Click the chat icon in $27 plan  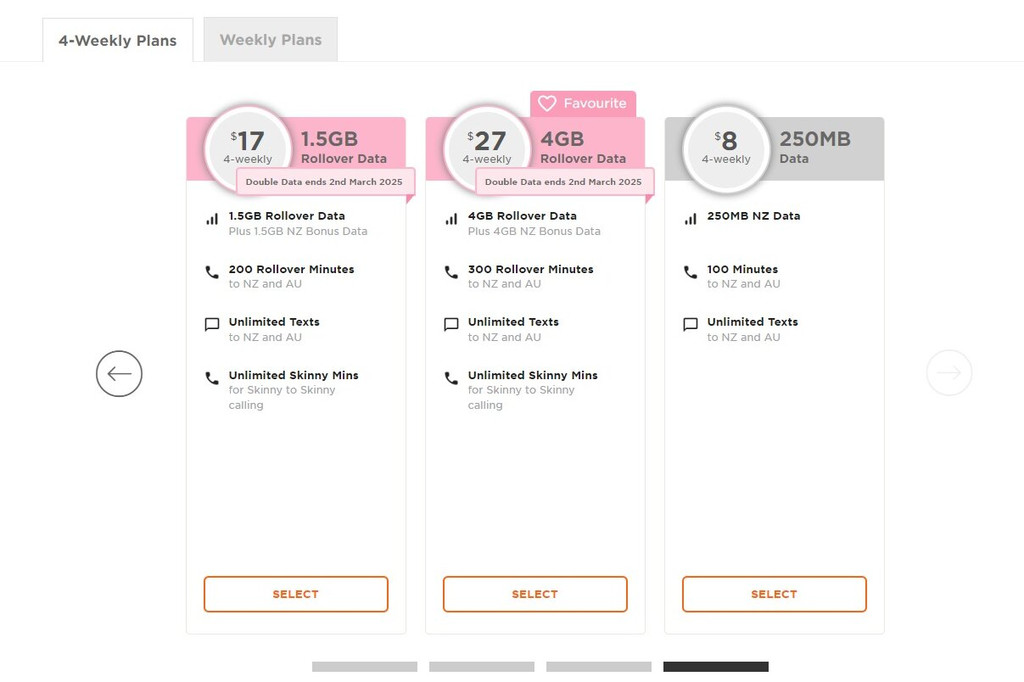point(451,325)
